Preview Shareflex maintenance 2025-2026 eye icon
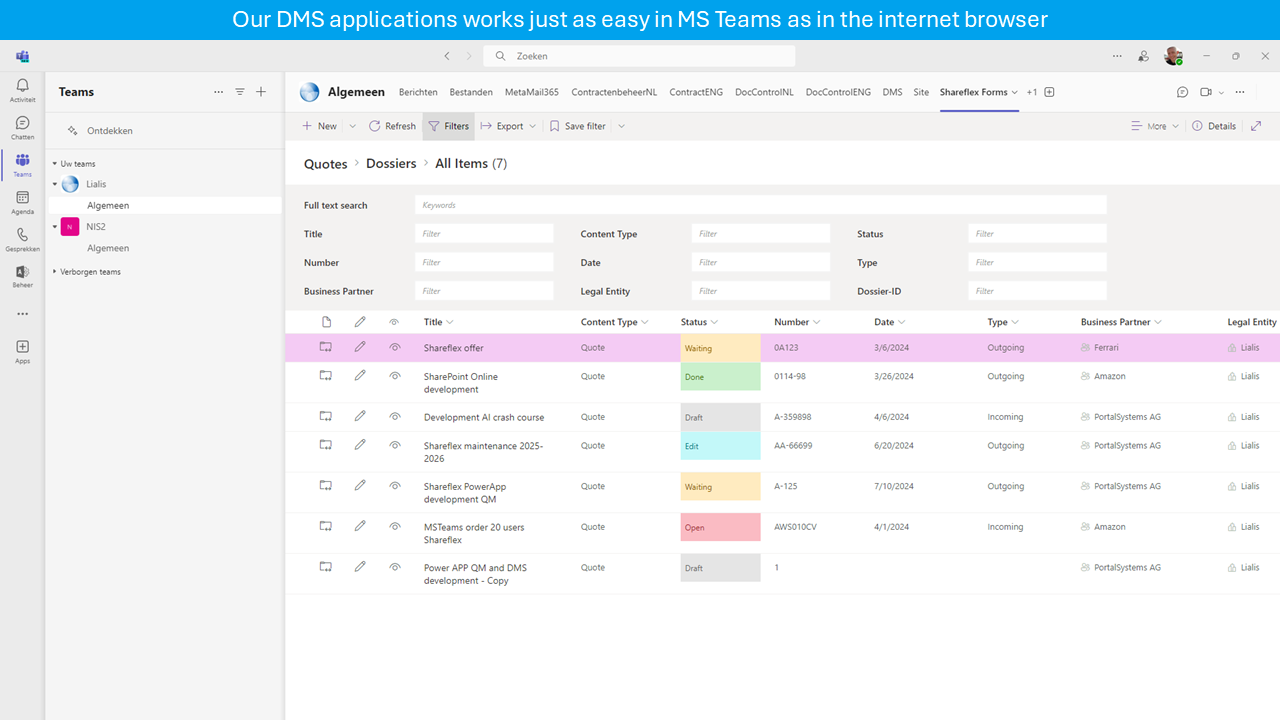The height and width of the screenshot is (720, 1280). tap(395, 445)
